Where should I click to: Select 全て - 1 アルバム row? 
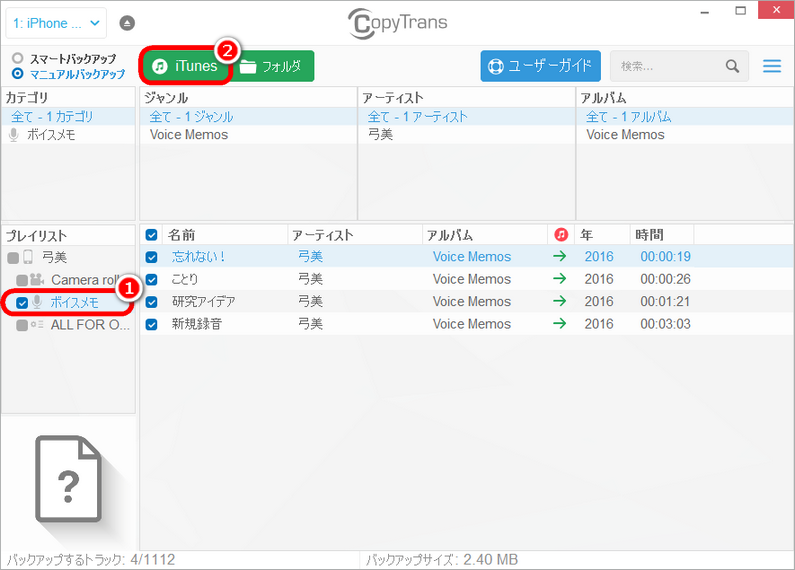pyautogui.click(x=685, y=117)
